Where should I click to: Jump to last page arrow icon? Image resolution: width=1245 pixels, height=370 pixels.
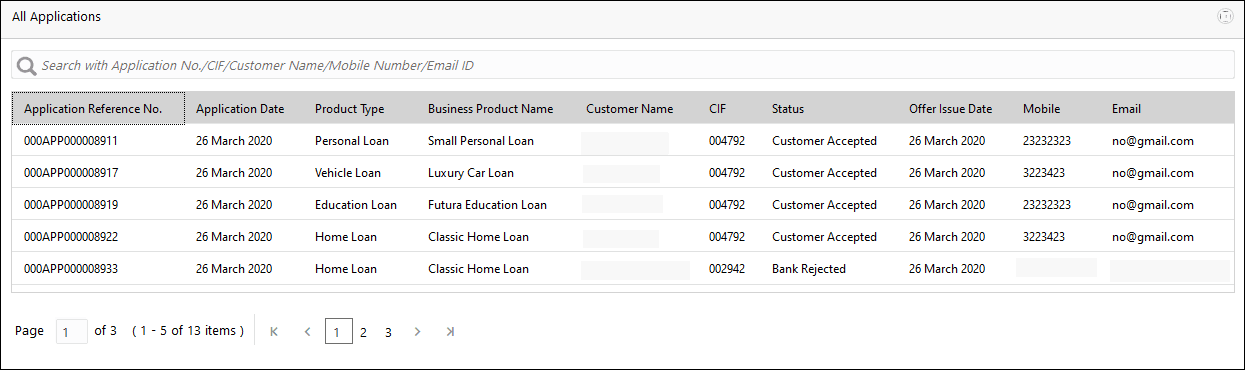(450, 331)
